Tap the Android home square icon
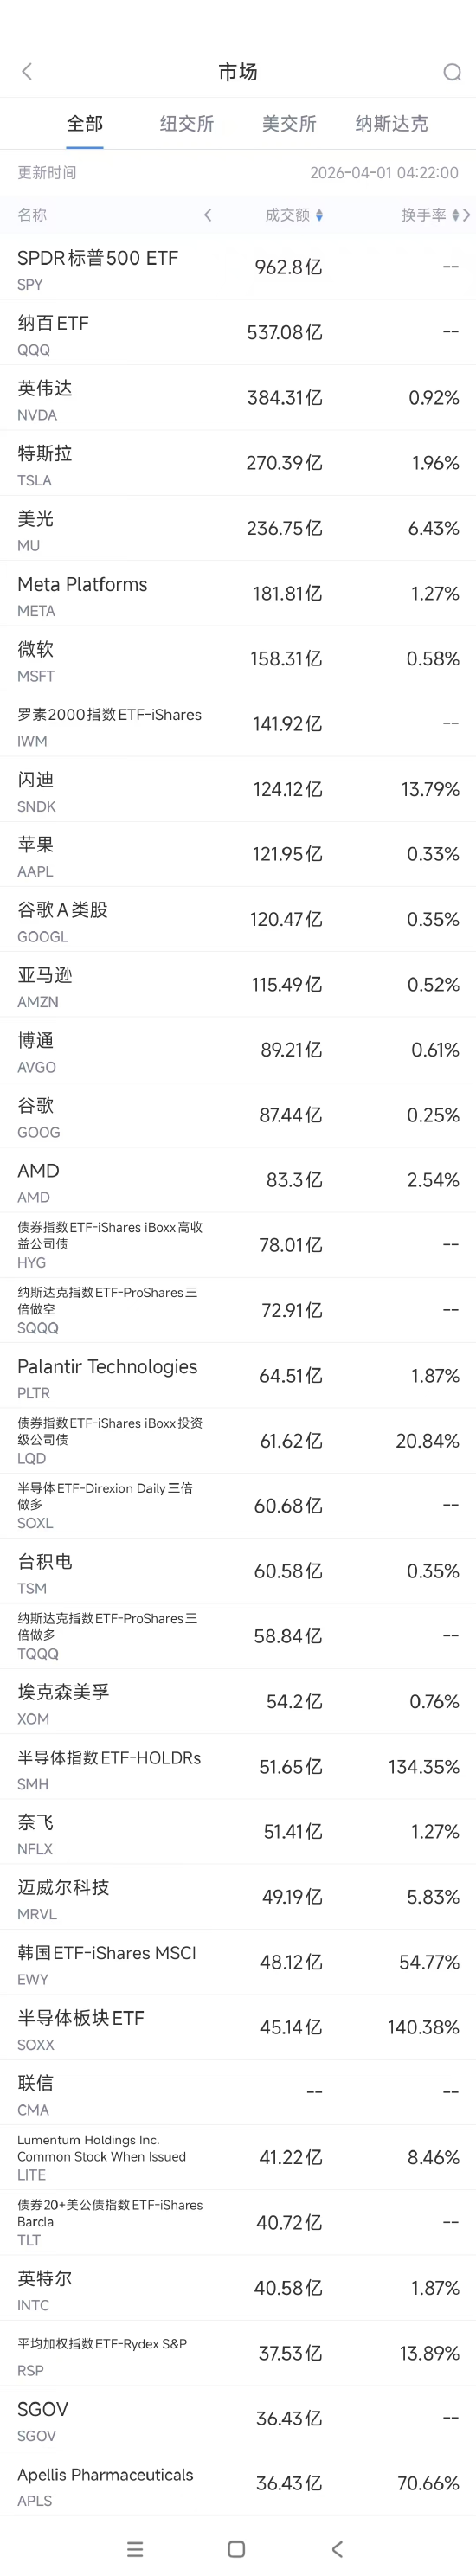 tap(237, 2548)
